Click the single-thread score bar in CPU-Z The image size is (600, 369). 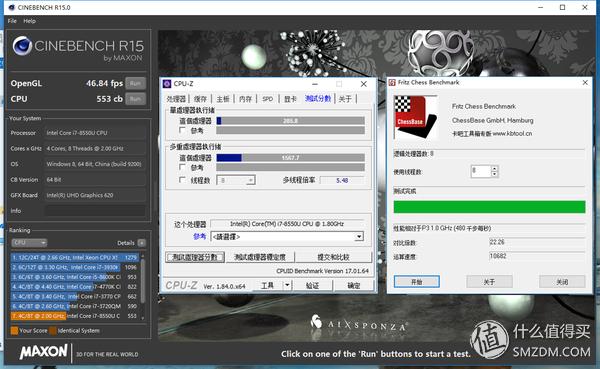tap(290, 121)
